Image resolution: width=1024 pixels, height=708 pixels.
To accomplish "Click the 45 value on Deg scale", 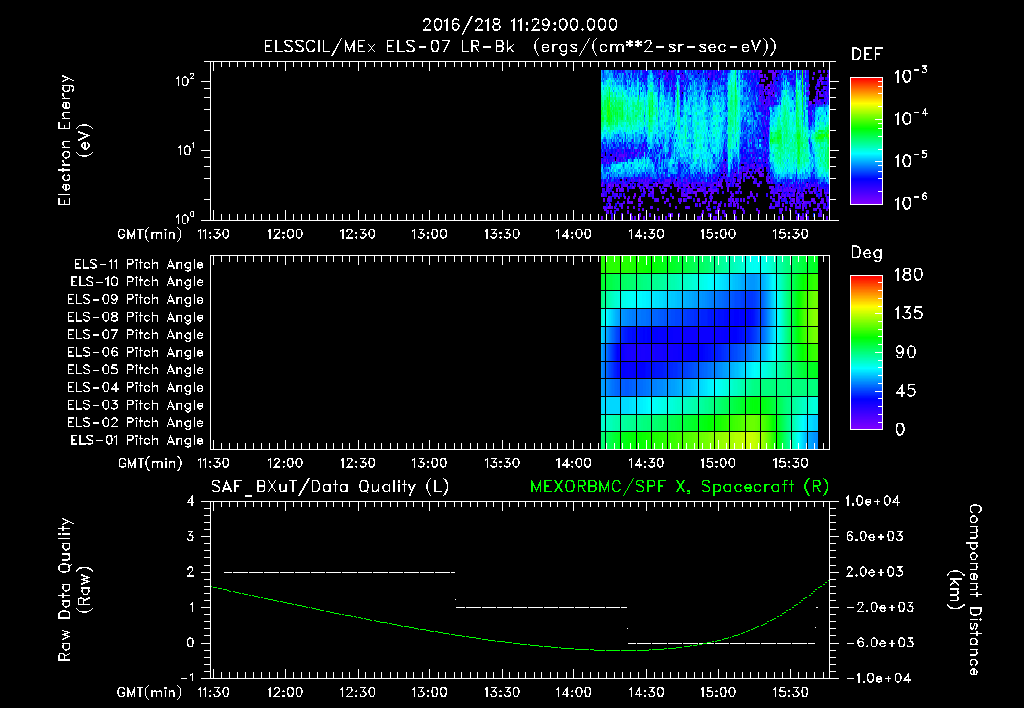I will click(906, 391).
